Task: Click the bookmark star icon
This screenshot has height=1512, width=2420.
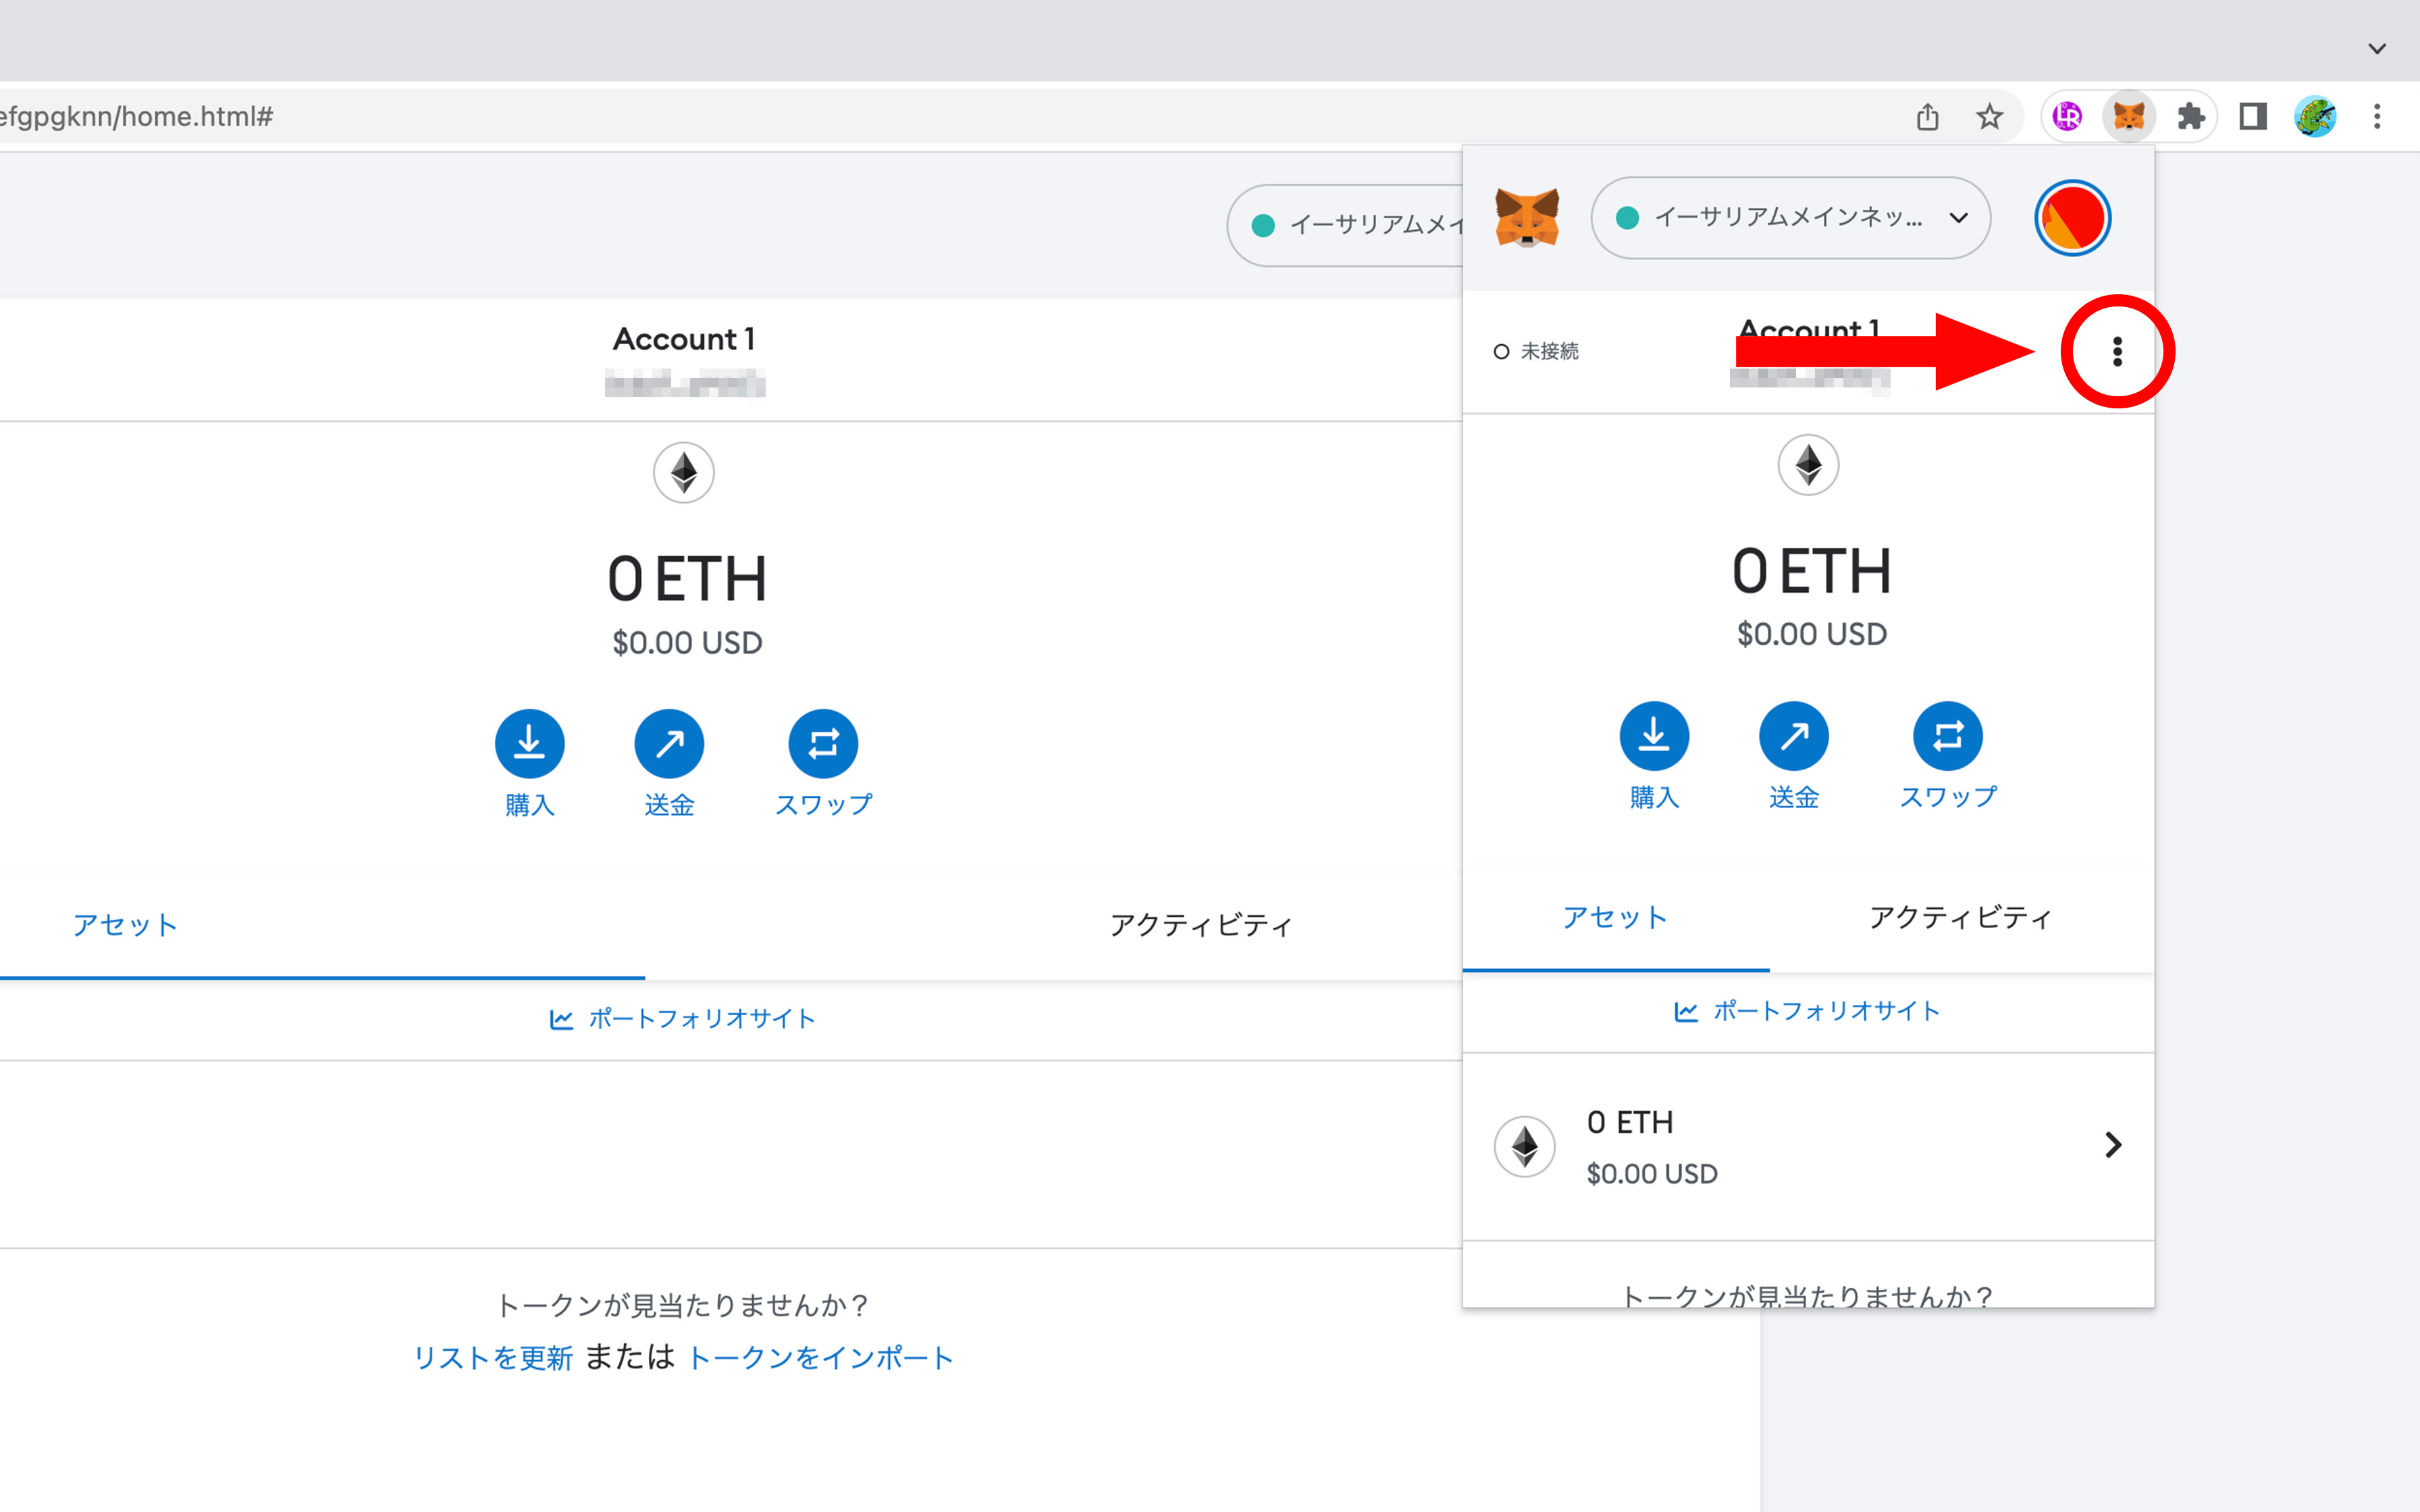Action: coord(1989,117)
